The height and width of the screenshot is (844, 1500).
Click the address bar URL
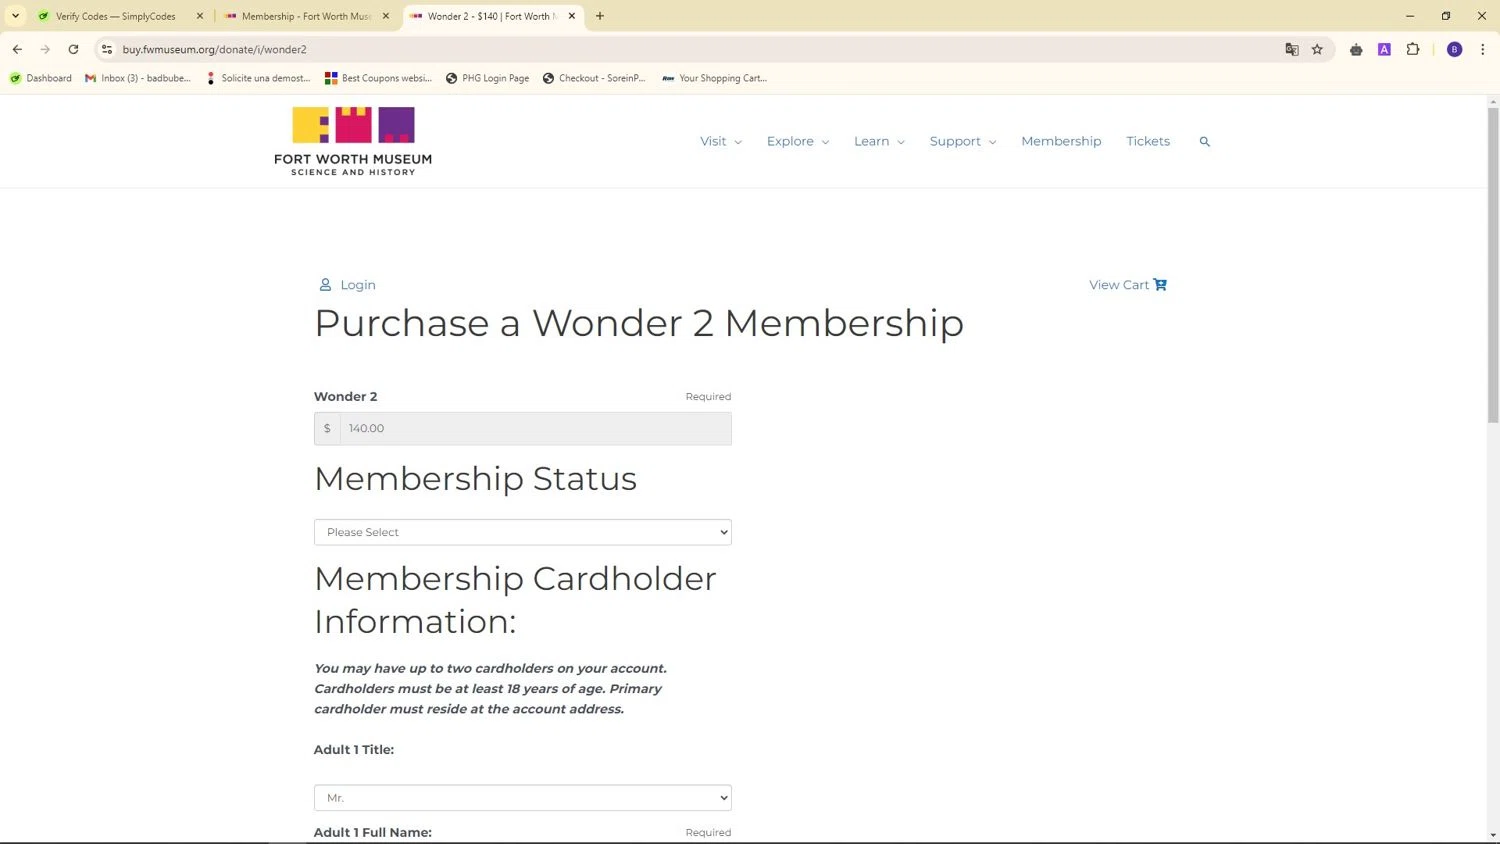point(215,49)
